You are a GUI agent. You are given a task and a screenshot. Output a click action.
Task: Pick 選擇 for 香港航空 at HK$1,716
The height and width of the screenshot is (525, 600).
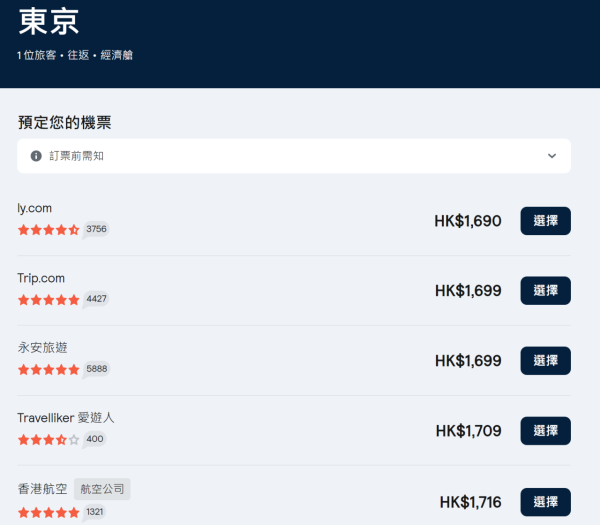coord(545,501)
